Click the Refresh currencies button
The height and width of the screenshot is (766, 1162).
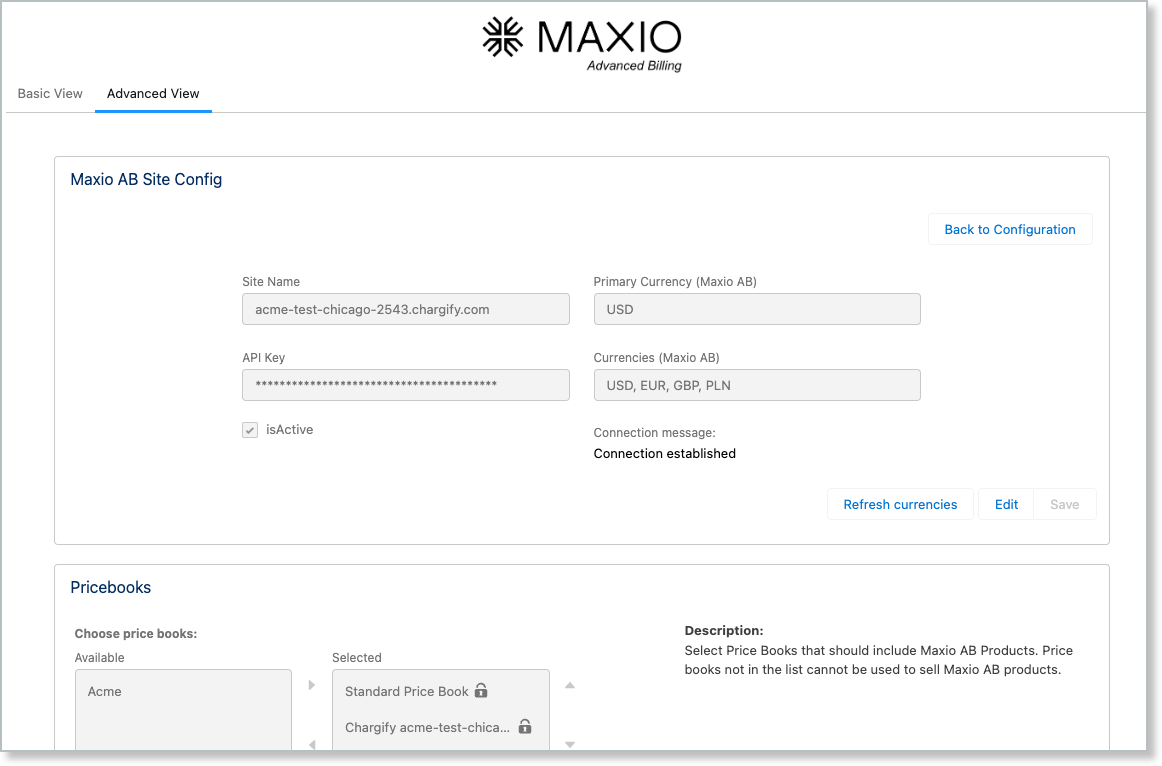coord(900,504)
